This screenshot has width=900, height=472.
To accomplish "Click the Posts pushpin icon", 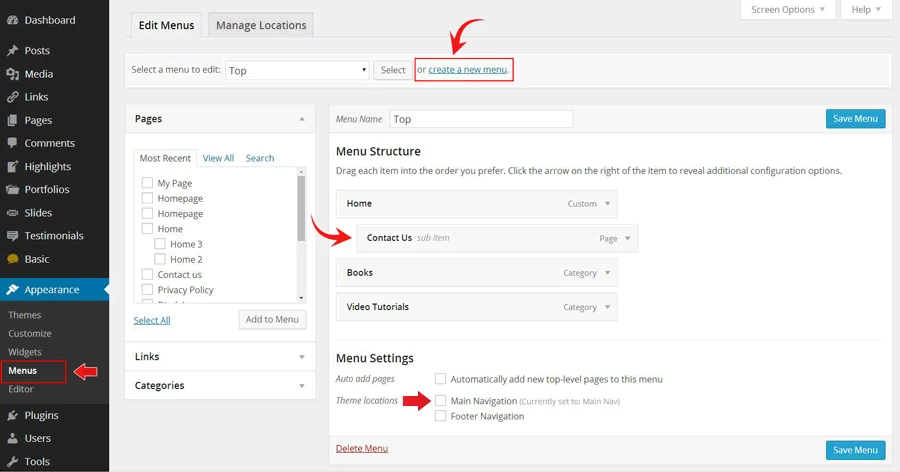I will (12, 51).
